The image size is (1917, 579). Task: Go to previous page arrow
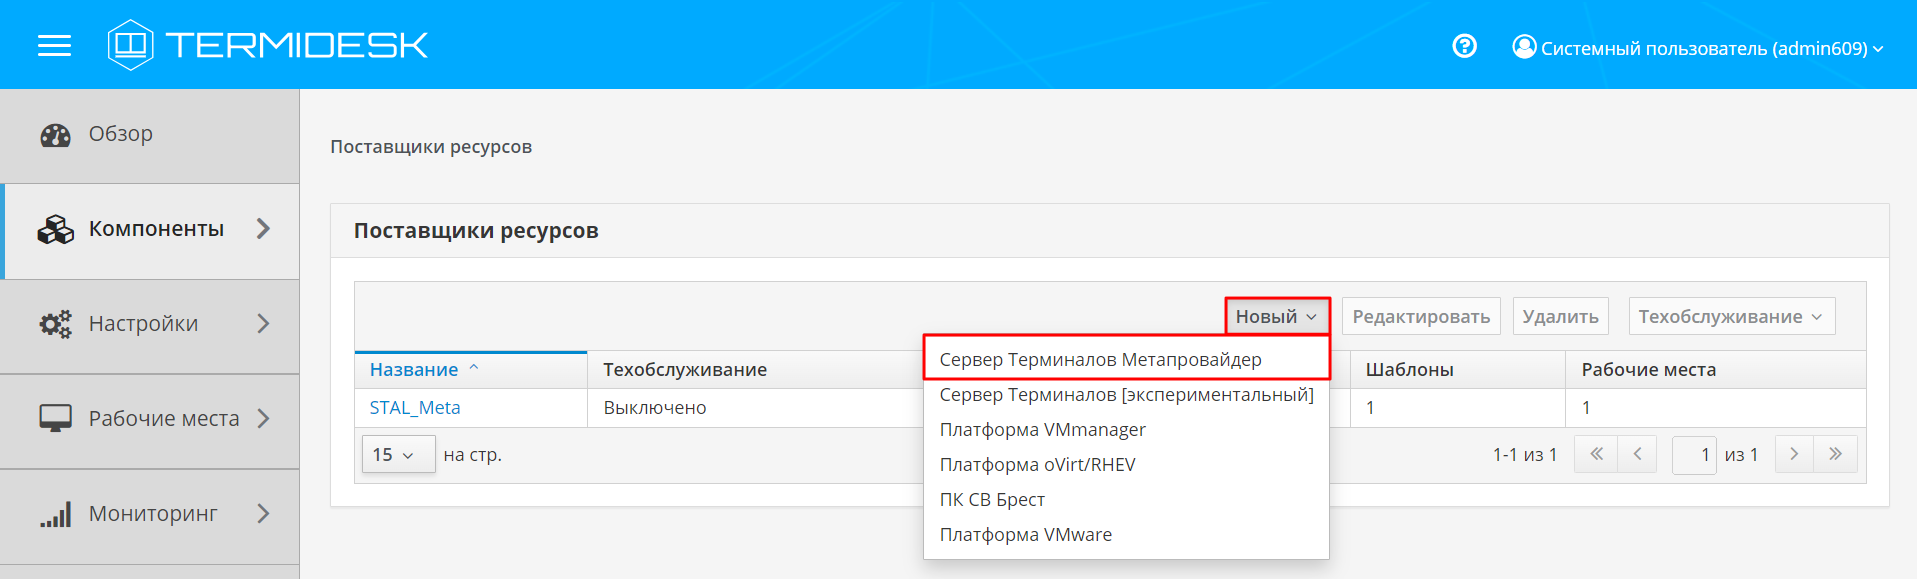point(1637,454)
